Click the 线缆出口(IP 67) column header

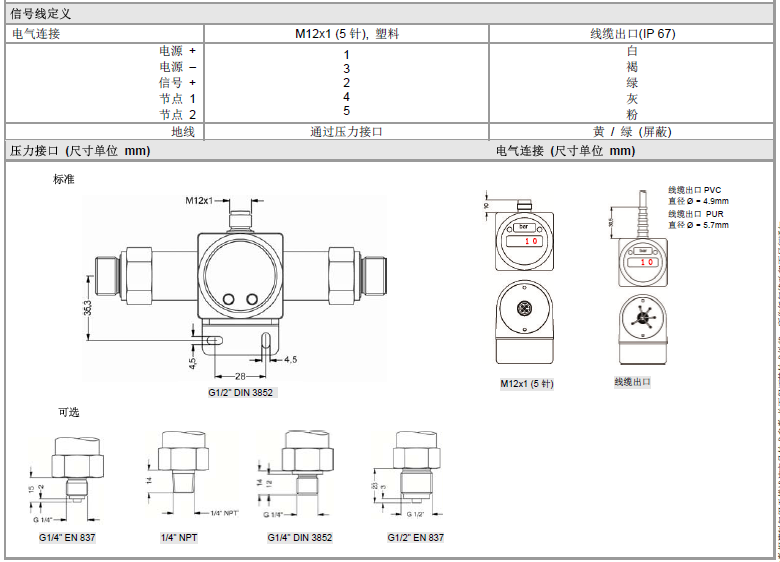pos(632,34)
